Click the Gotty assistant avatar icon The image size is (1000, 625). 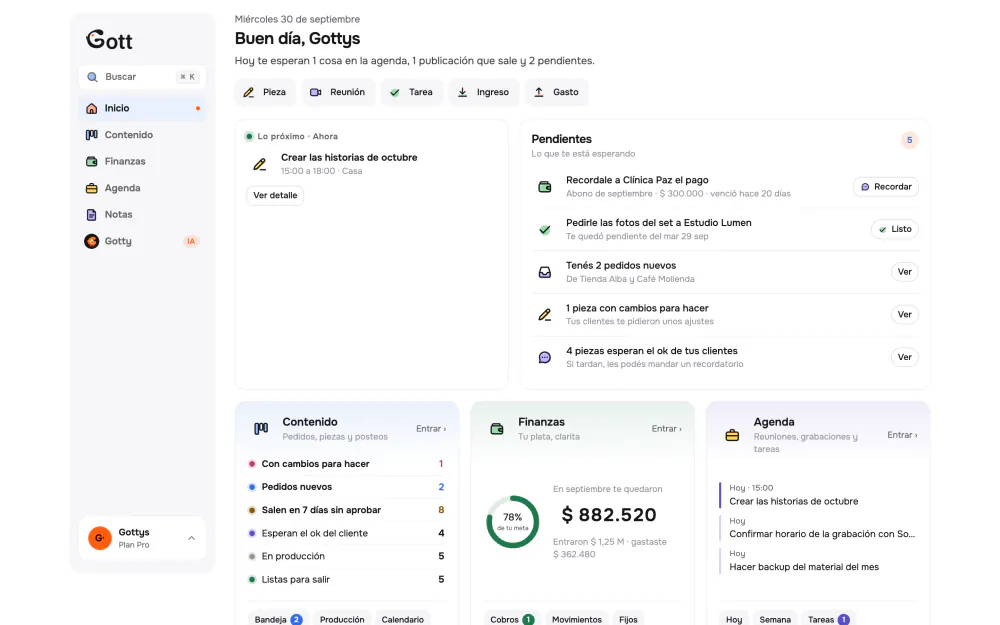point(92,241)
